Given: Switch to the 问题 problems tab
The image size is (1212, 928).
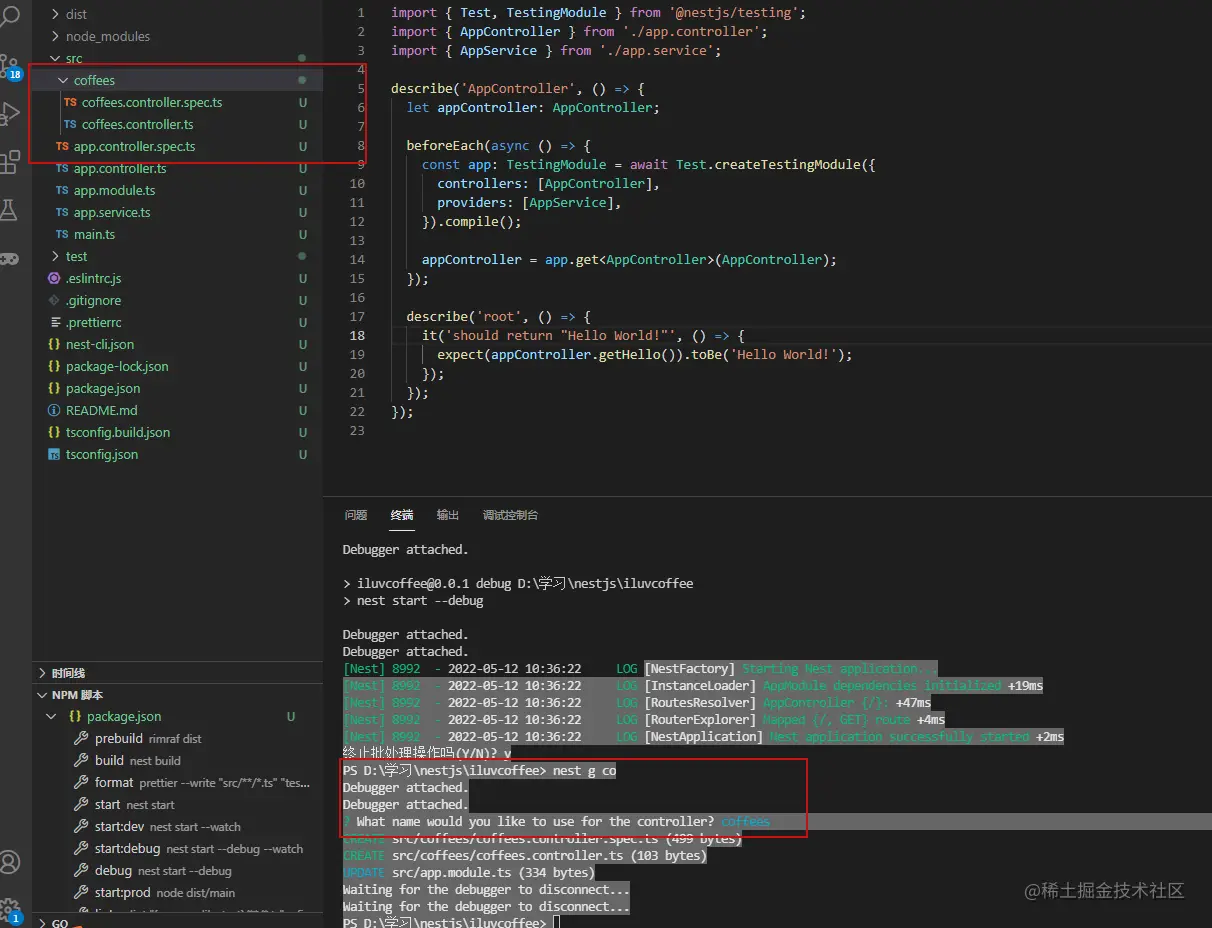Looking at the screenshot, I should pyautogui.click(x=356, y=515).
